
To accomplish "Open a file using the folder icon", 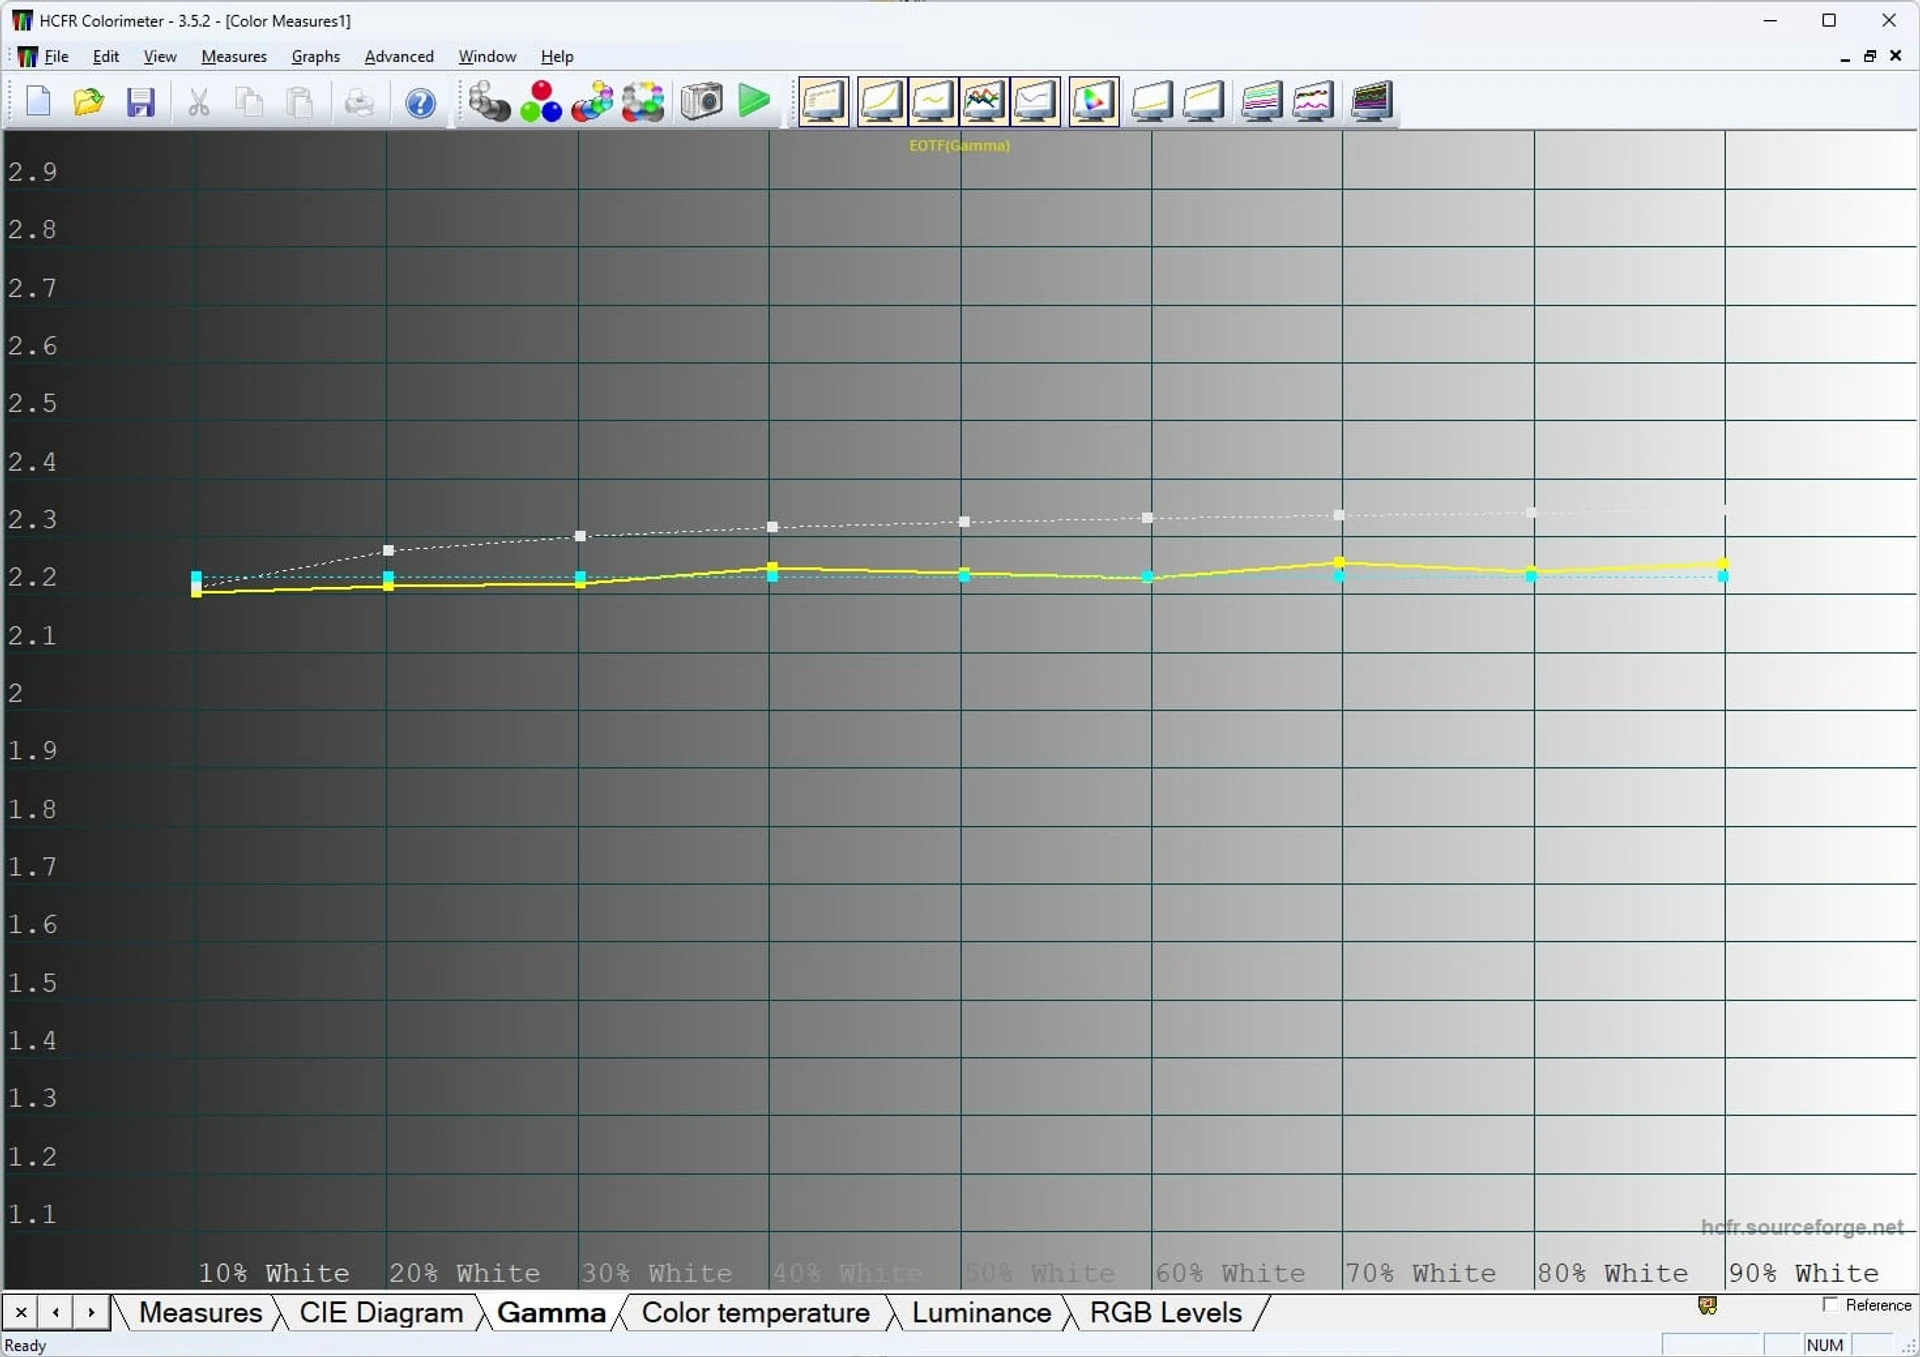I will pyautogui.click(x=89, y=102).
